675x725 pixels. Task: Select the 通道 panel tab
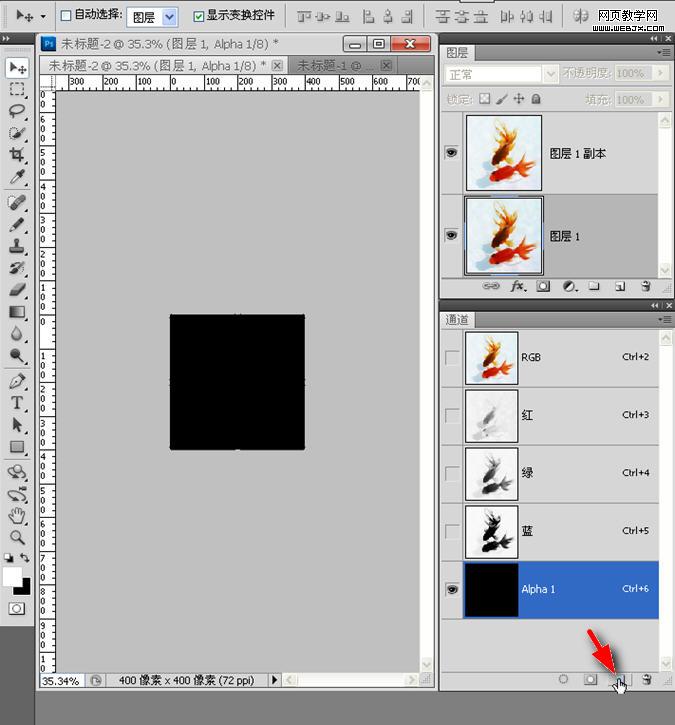457,319
